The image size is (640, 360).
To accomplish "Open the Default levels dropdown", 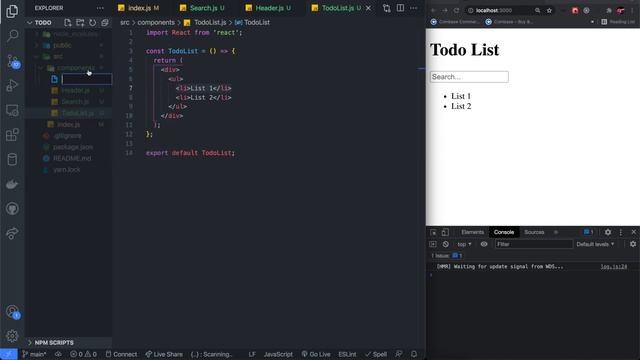I will (x=595, y=244).
